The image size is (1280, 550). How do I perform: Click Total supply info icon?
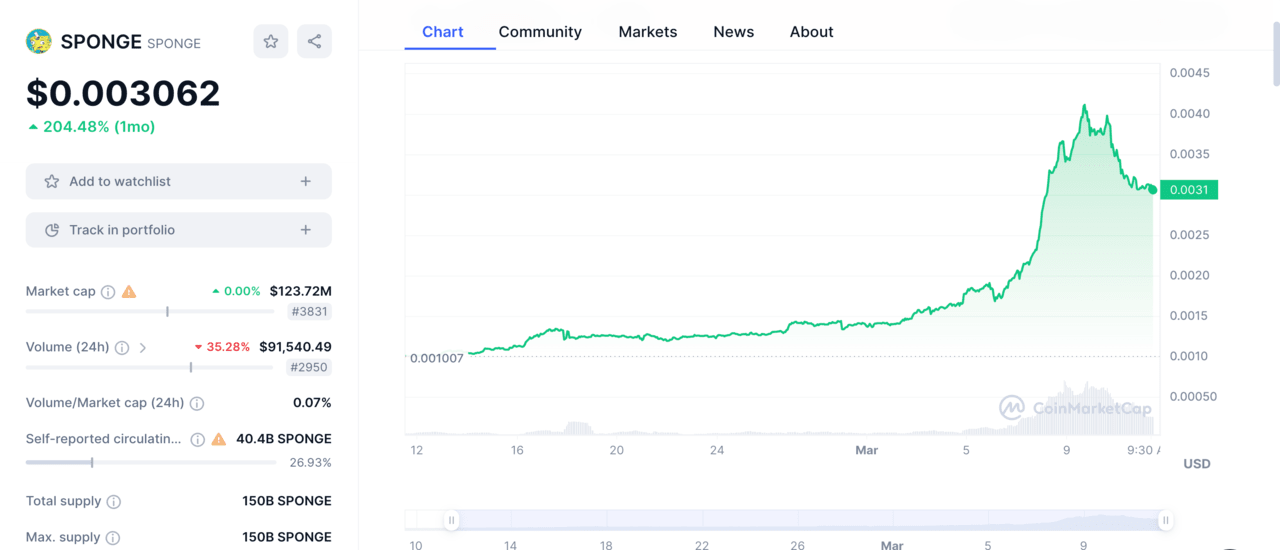click(x=114, y=501)
